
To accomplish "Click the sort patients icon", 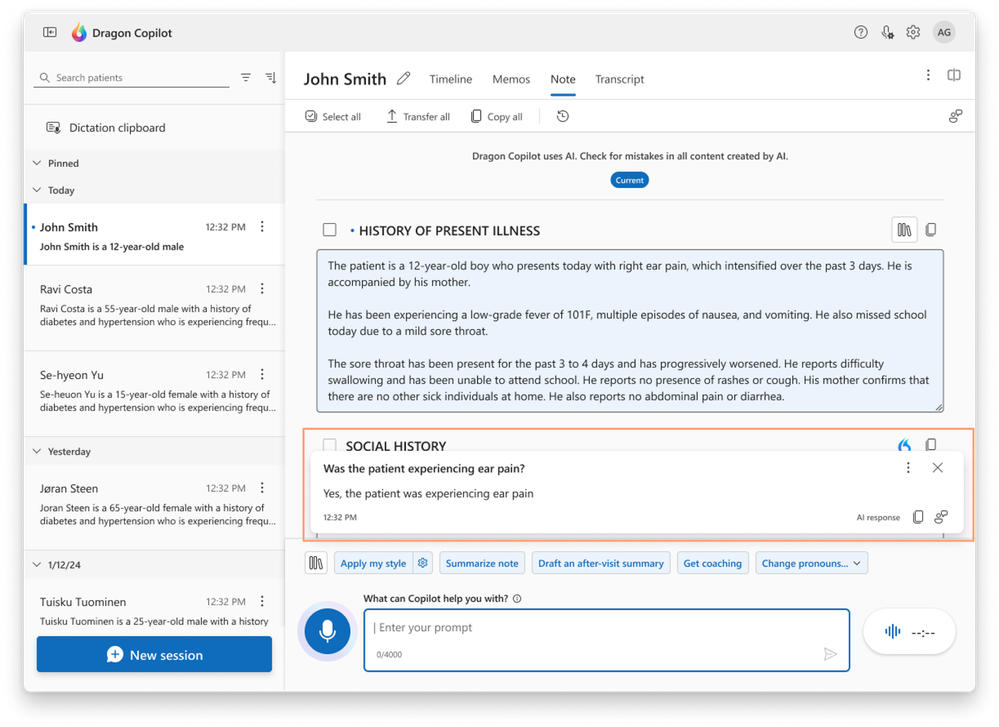I will 271,77.
